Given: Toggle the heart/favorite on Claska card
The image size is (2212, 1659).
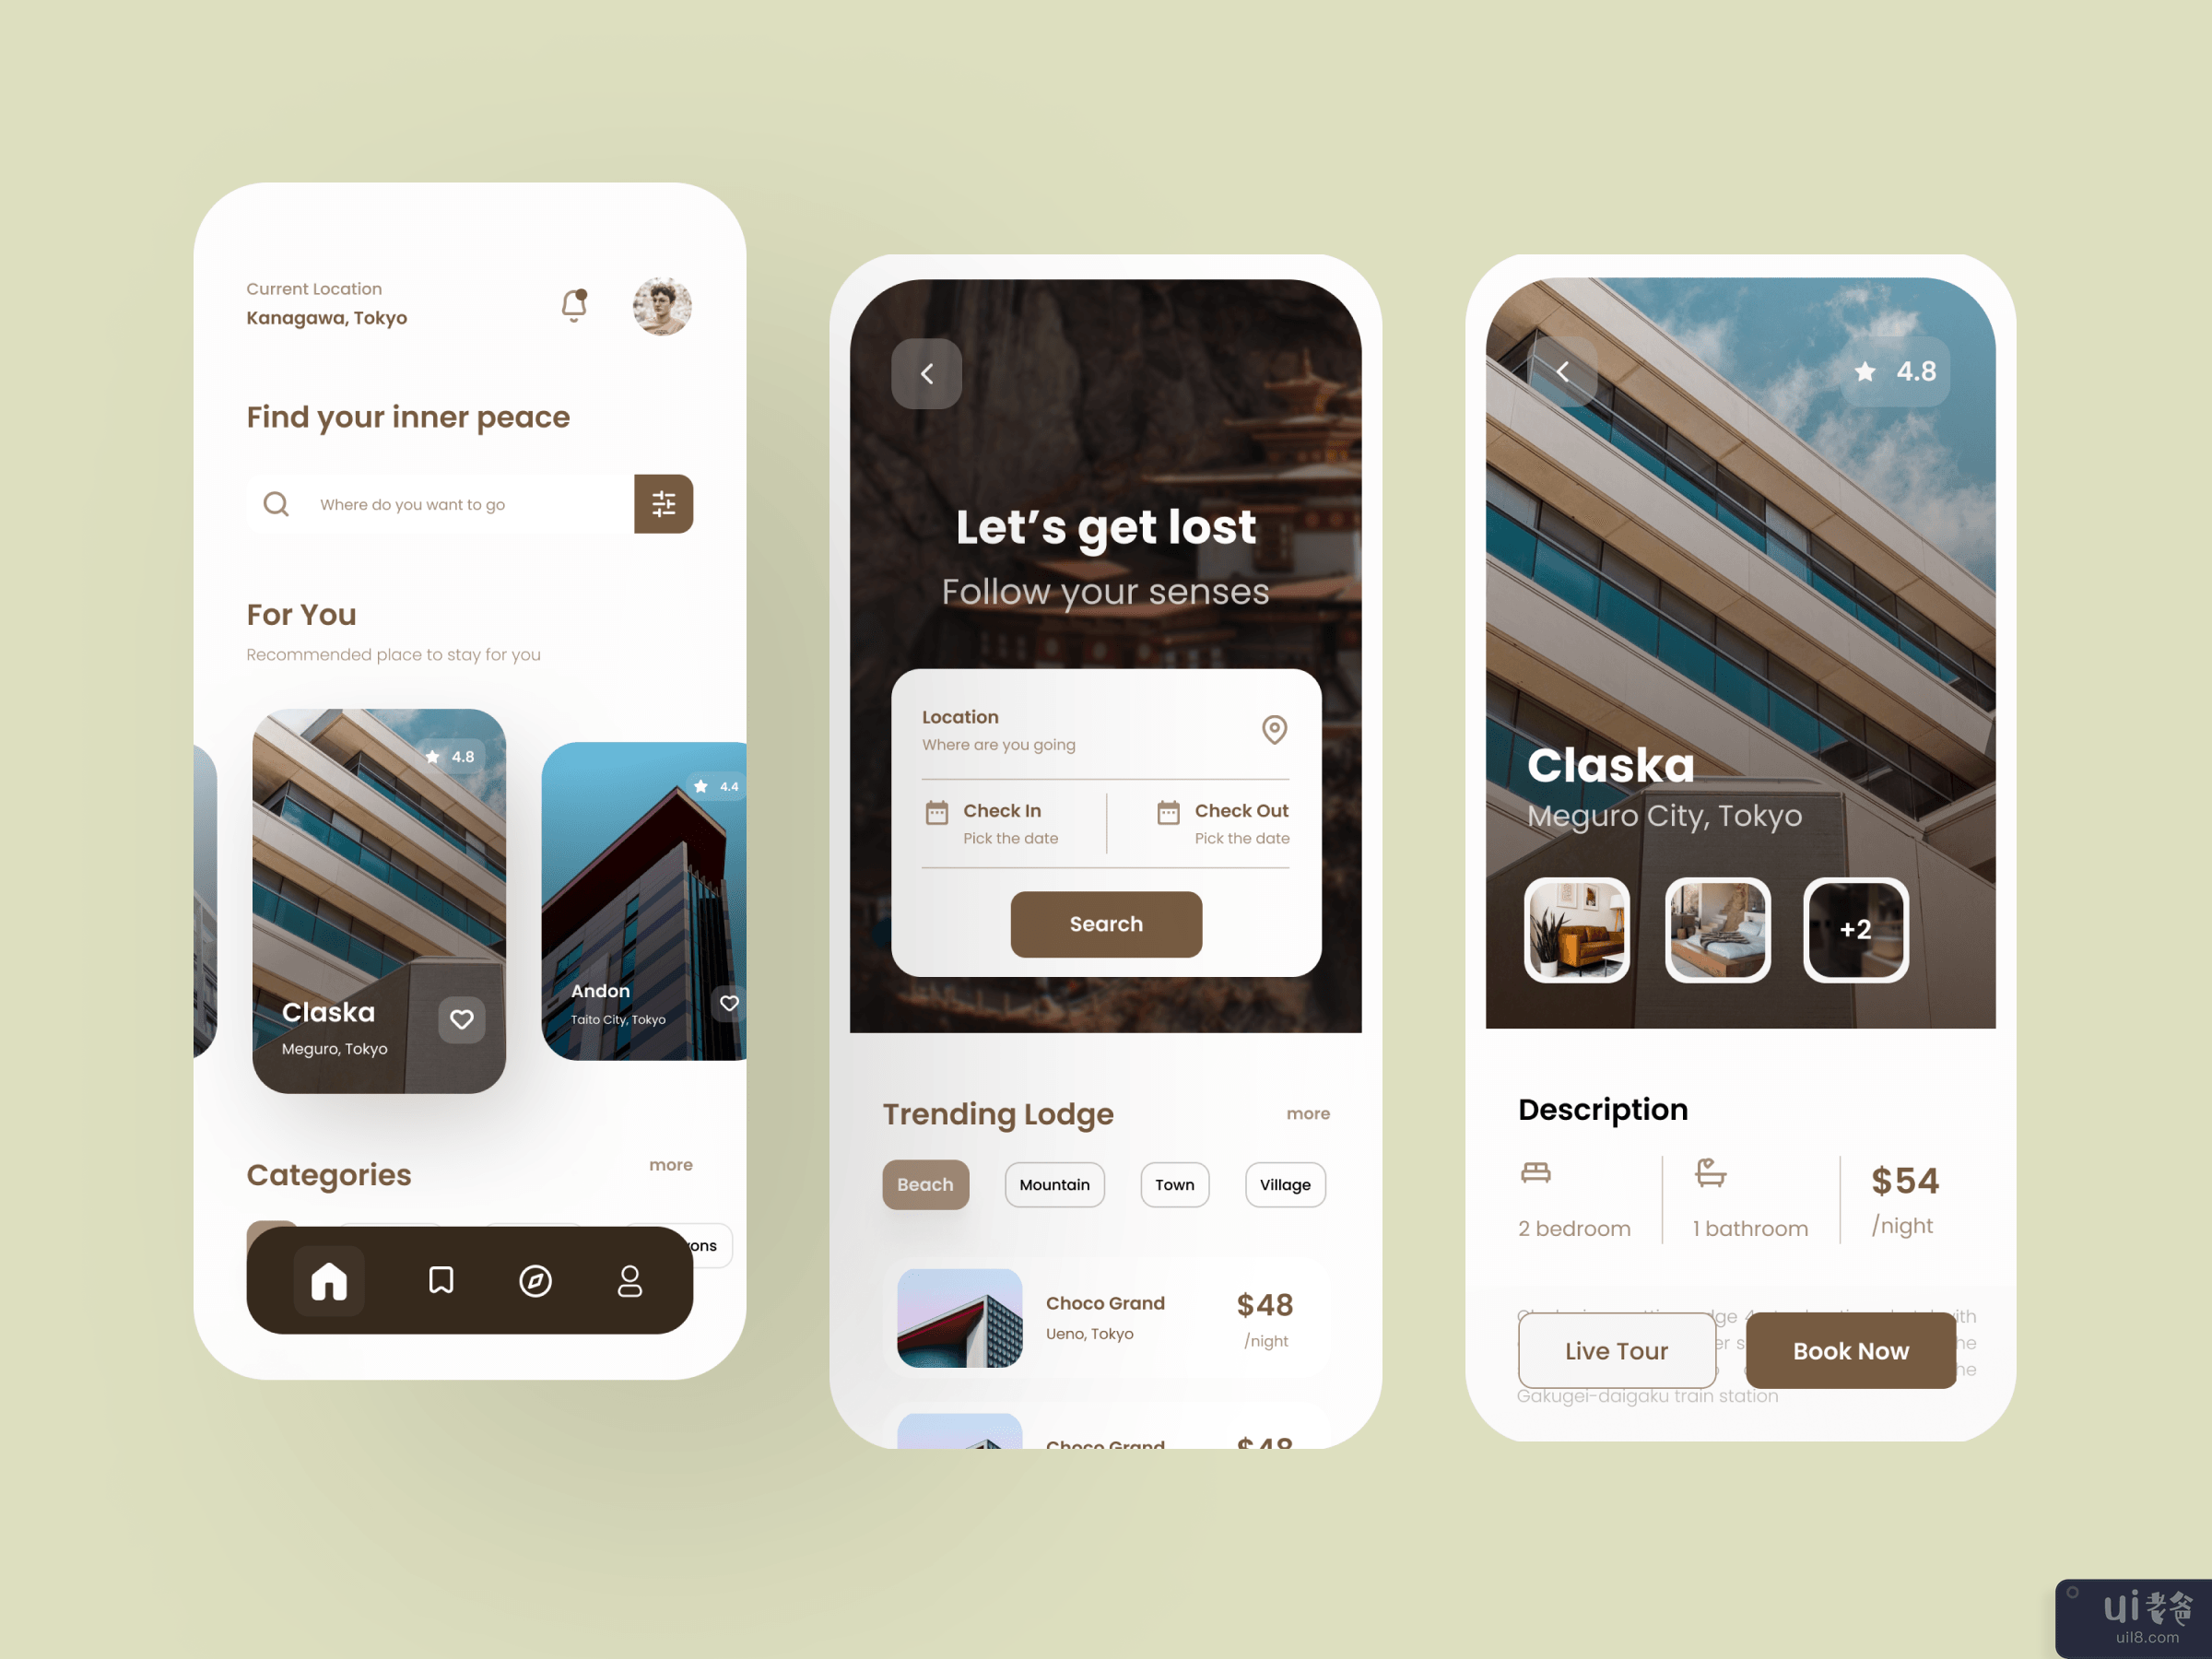Looking at the screenshot, I should tap(460, 1018).
